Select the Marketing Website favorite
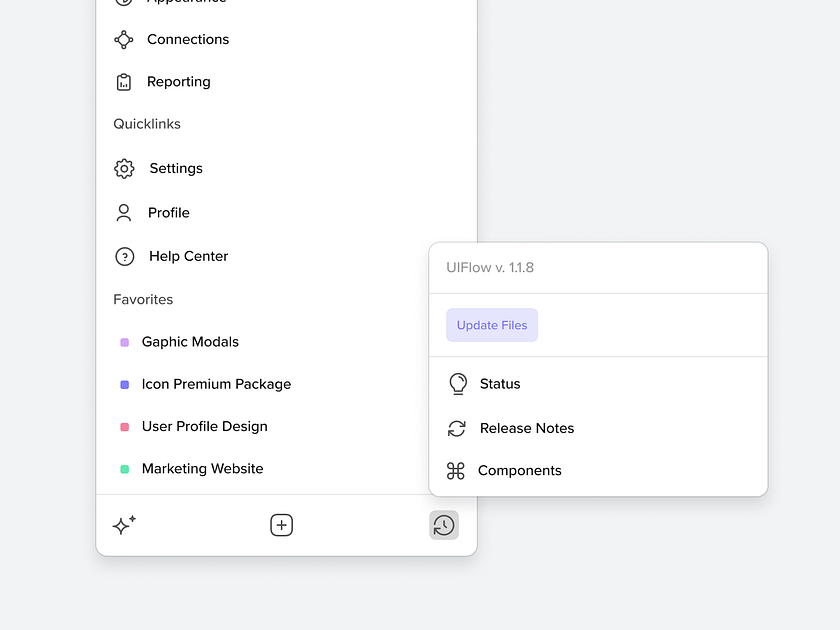The image size is (840, 630). coord(202,468)
